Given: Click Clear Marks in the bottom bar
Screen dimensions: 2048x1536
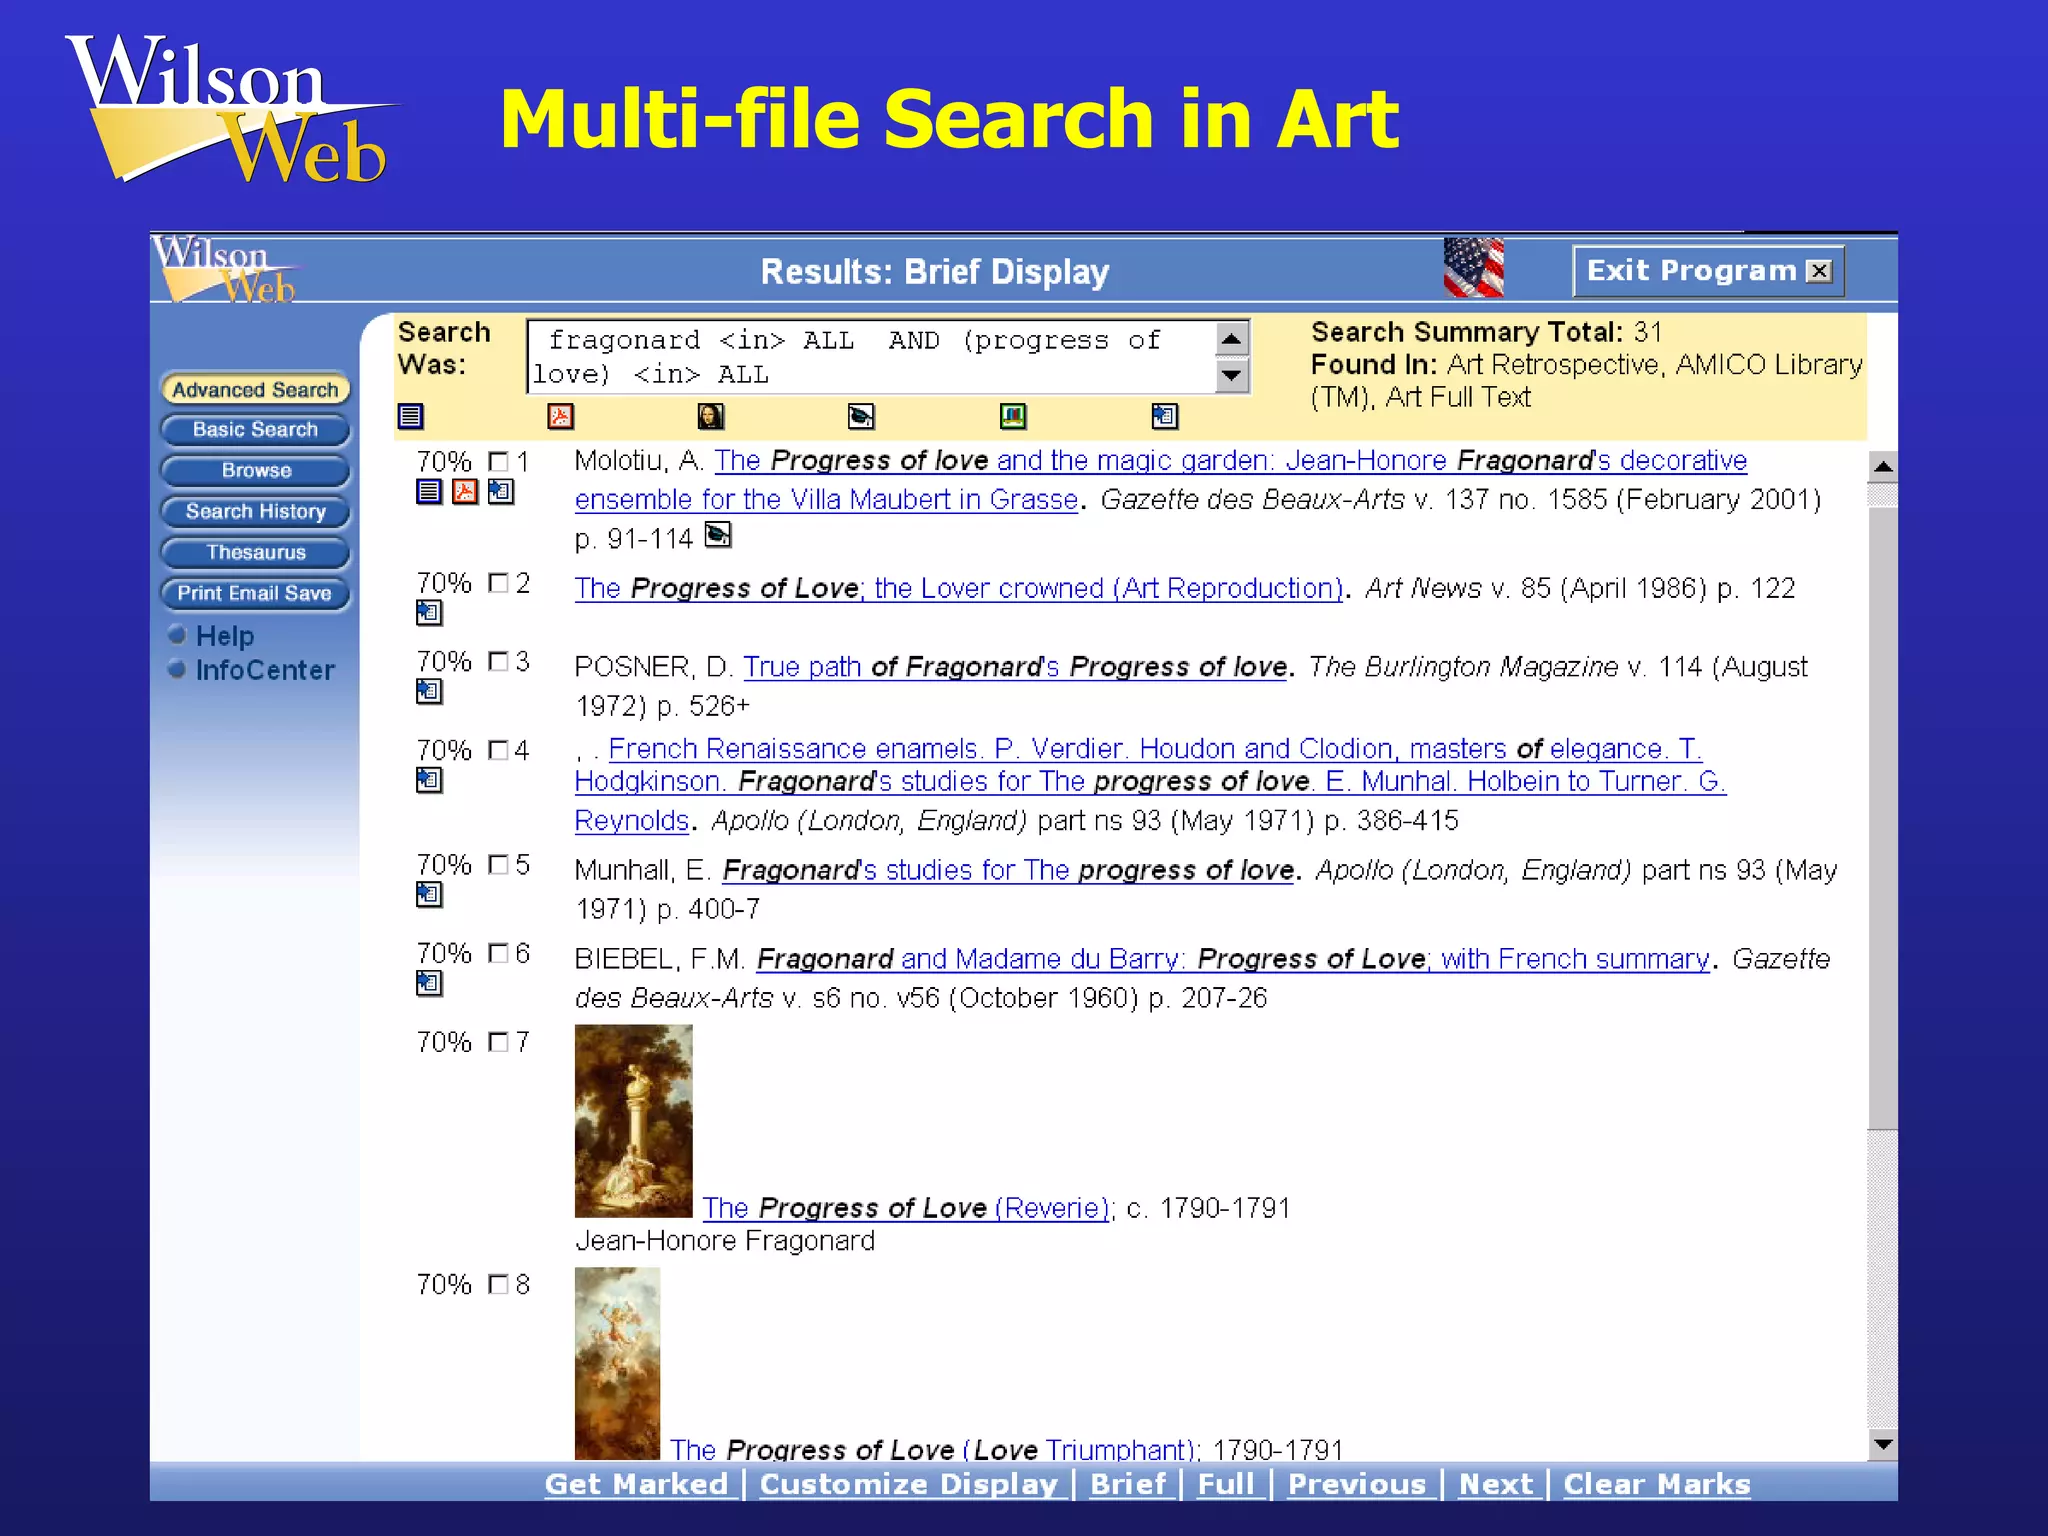Looking at the screenshot, I should point(1657,1484).
